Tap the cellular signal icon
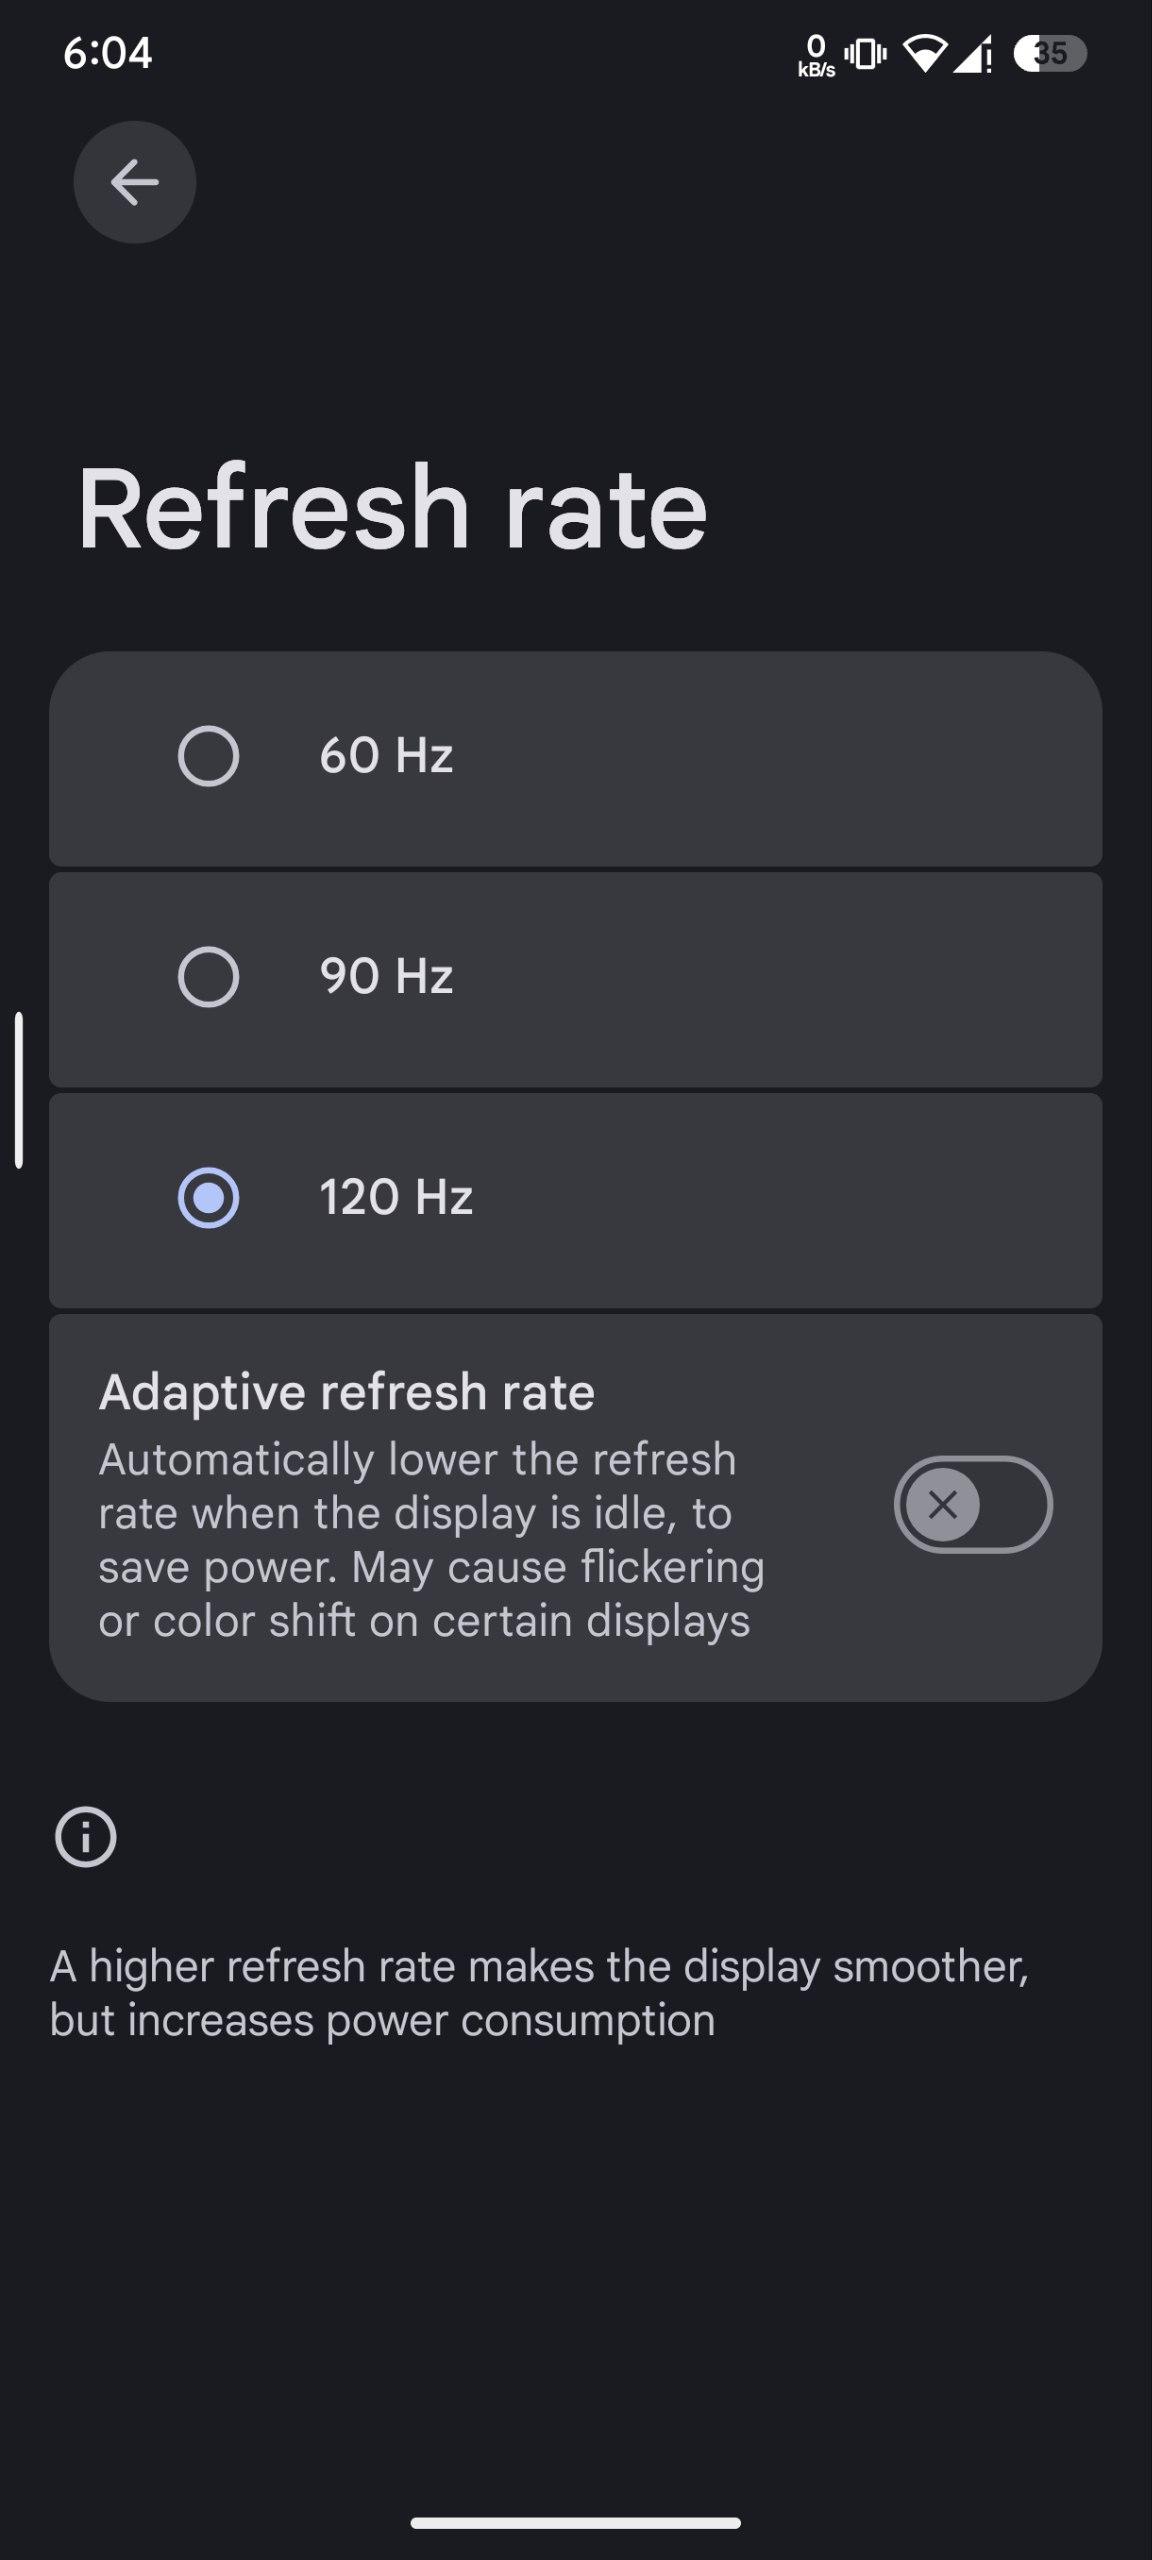This screenshot has height=2560, width=1152. pos(971,53)
